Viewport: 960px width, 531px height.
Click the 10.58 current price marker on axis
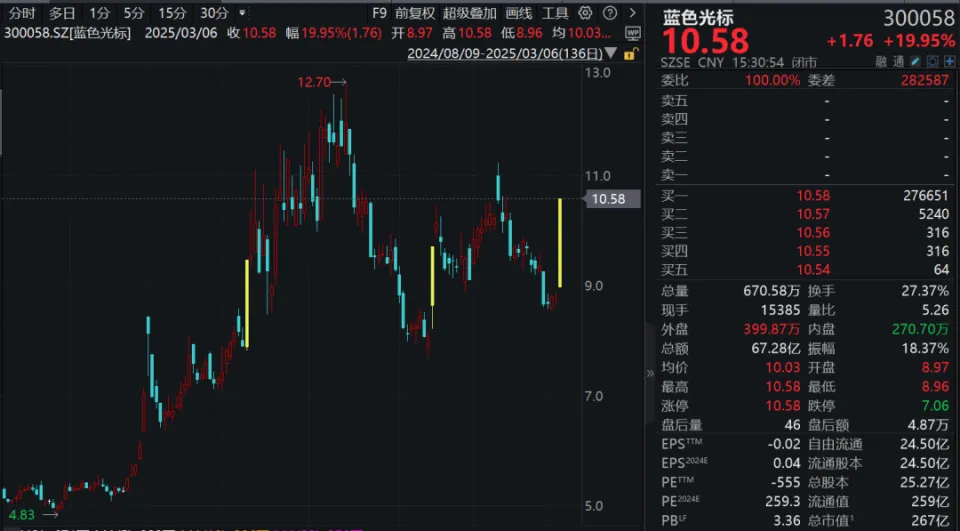coord(609,199)
